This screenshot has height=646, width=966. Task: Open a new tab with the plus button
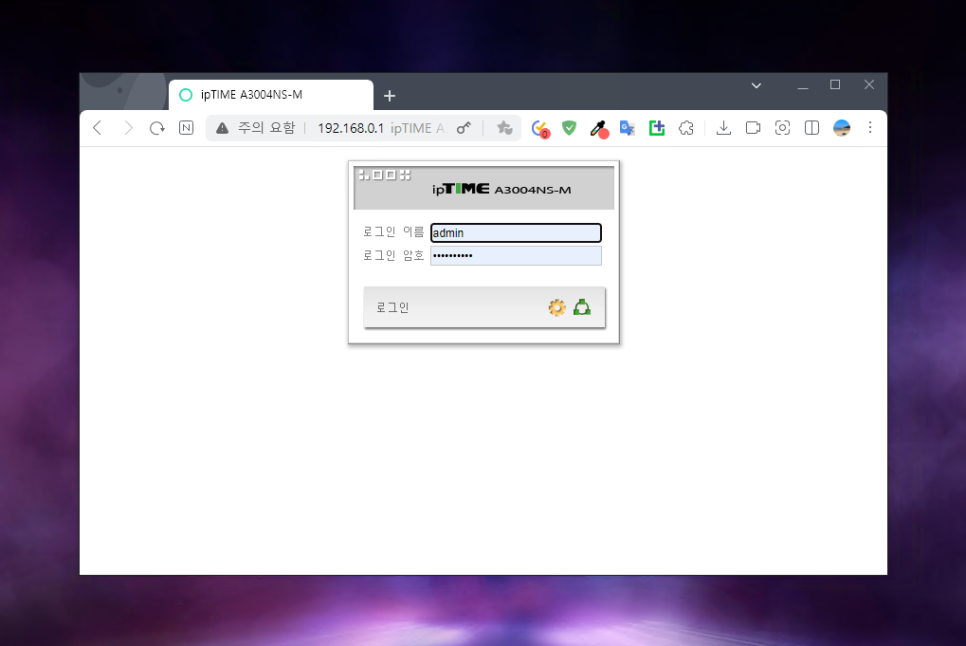389,96
